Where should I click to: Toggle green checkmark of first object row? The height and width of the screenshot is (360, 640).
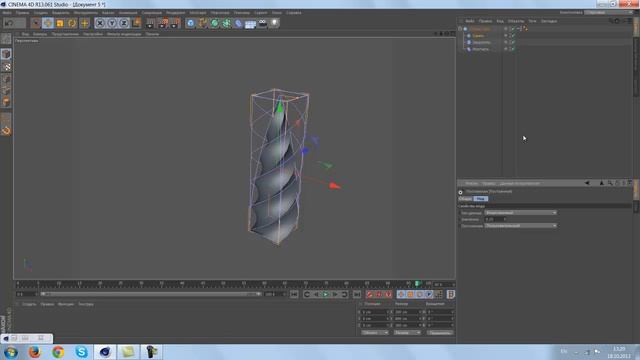click(x=513, y=29)
